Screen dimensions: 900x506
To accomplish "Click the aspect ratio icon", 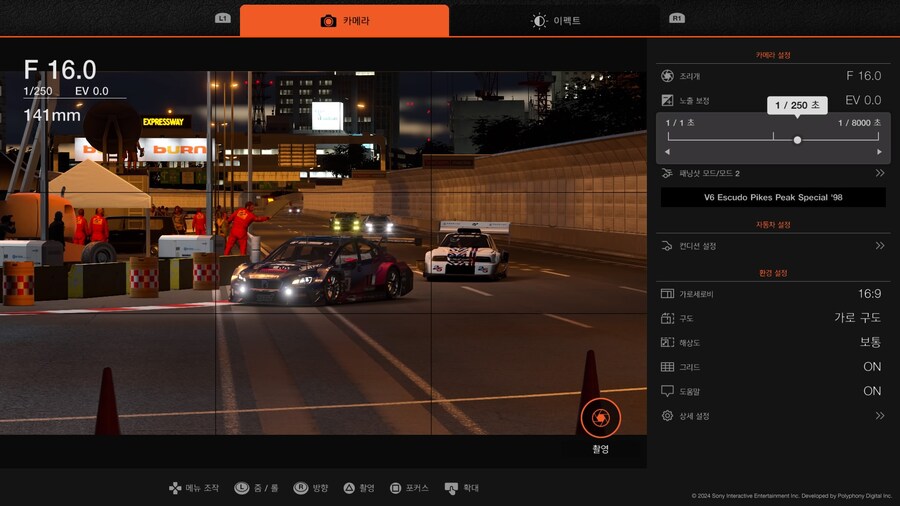I will (668, 294).
